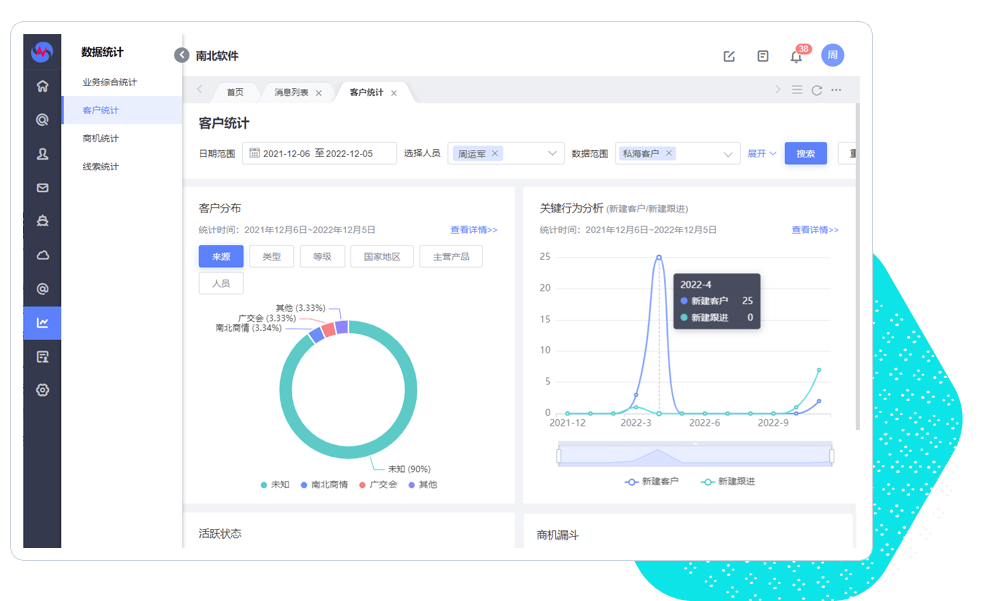Click the home icon in the left sidebar

(42, 86)
